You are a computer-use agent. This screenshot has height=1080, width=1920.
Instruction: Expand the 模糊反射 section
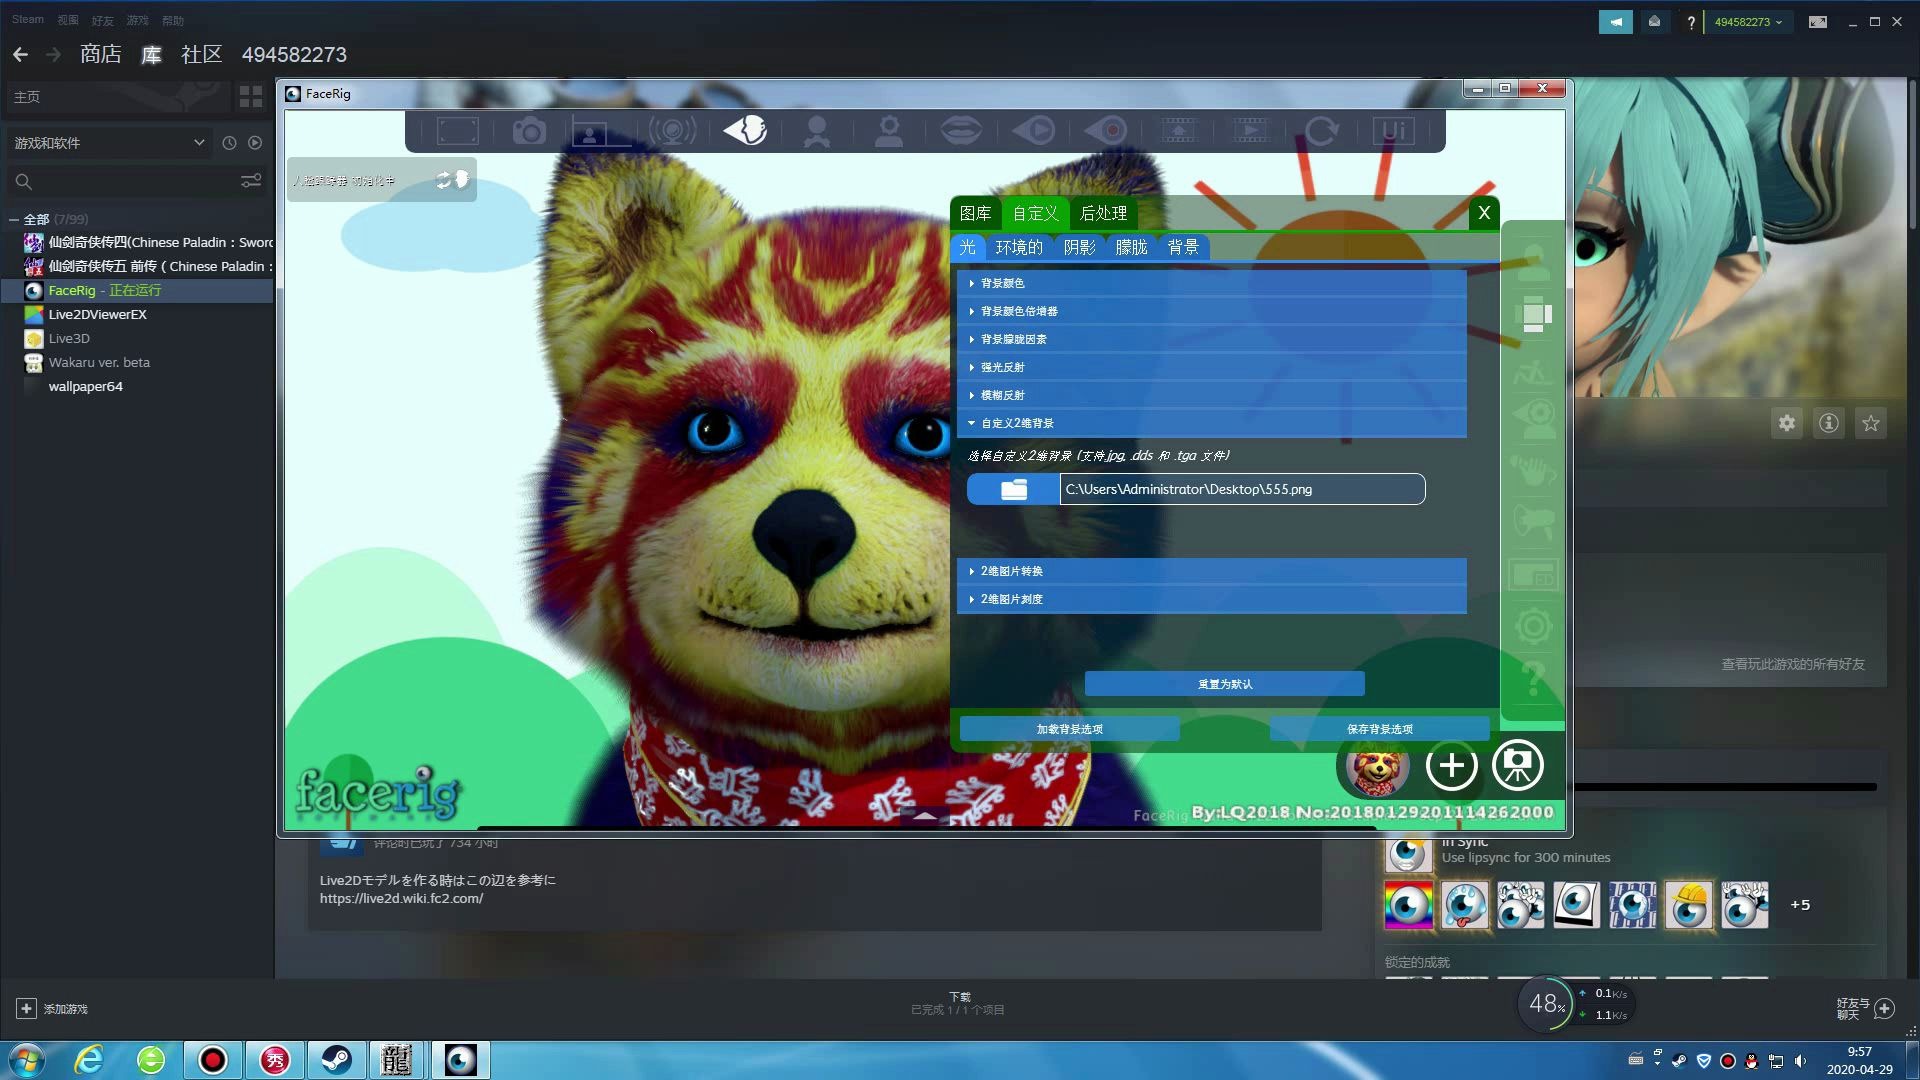1212,395
